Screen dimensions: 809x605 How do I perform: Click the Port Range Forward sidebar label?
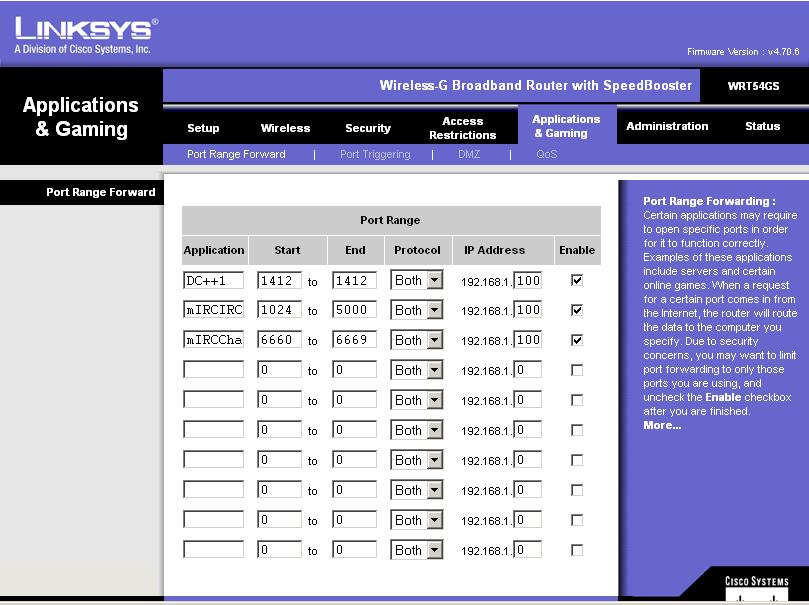coord(101,192)
